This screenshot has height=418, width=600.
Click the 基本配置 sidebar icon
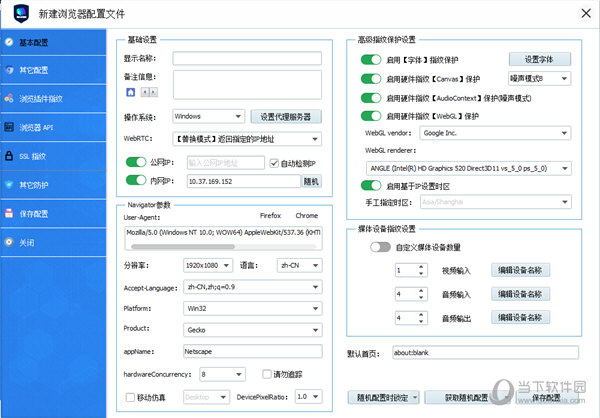[9, 43]
